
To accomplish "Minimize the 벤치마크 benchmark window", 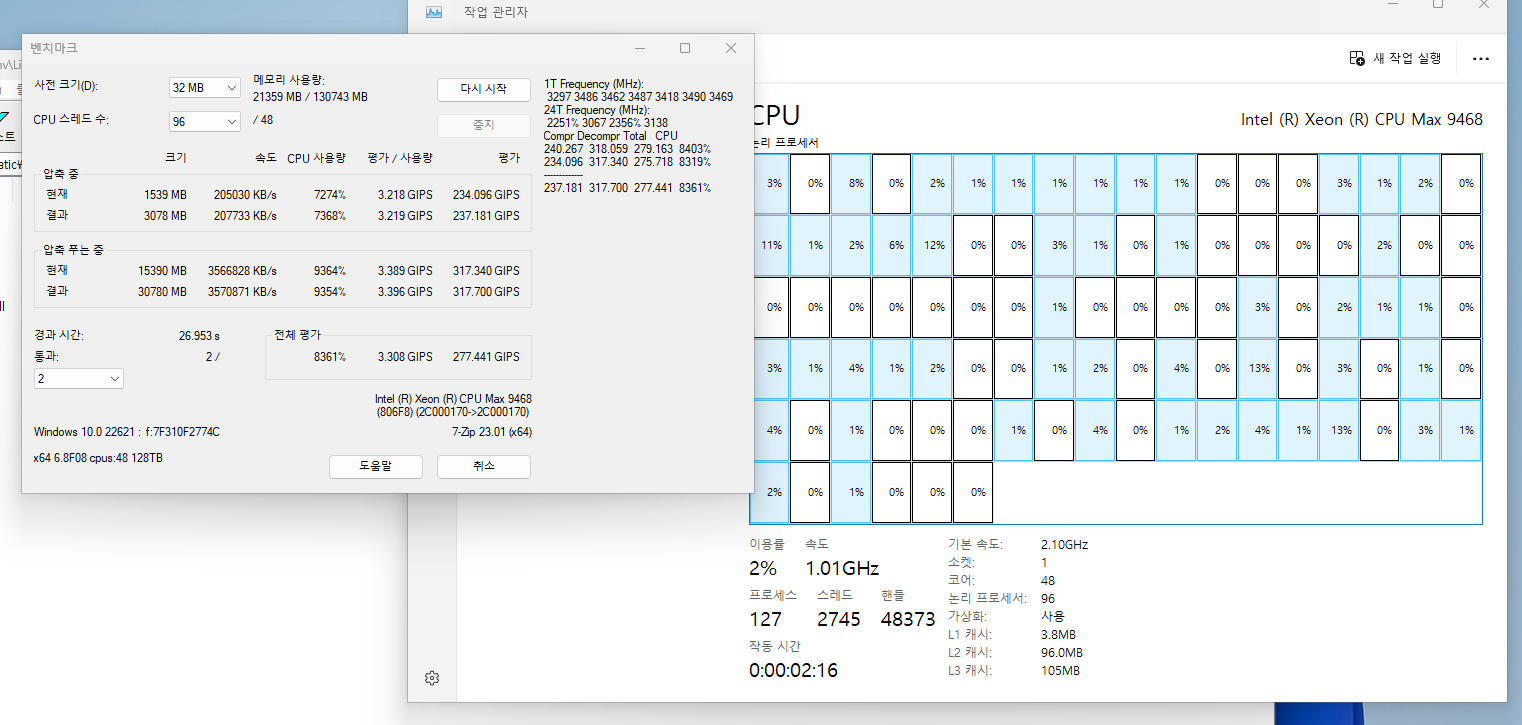I will coord(639,48).
